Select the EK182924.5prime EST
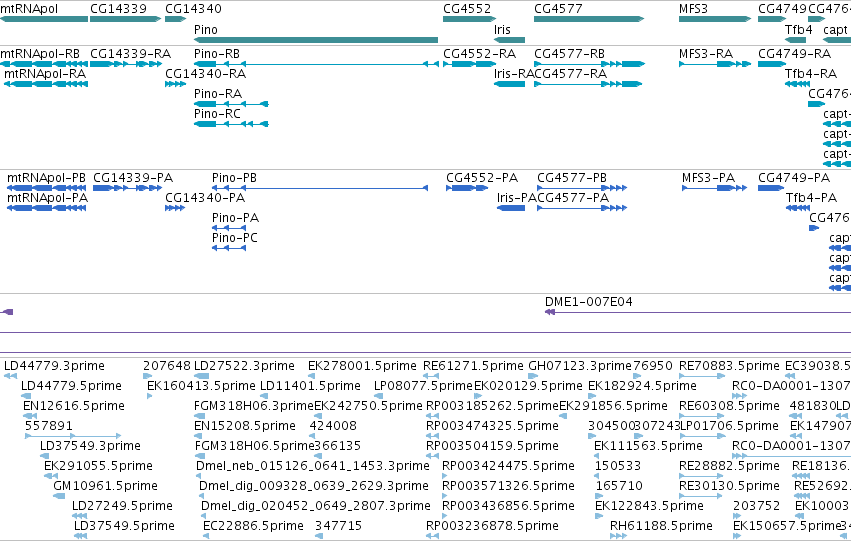Screen dimensions: 851x541 point(592,396)
